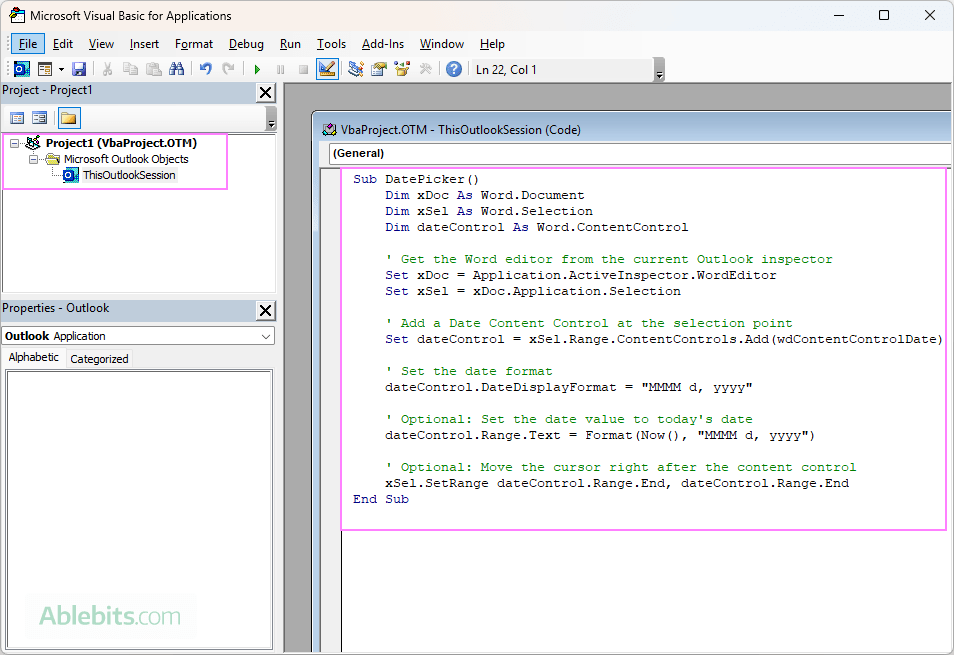Image resolution: width=954 pixels, height=655 pixels.
Task: Open the (General) object combo box
Action: pyautogui.click(x=639, y=153)
